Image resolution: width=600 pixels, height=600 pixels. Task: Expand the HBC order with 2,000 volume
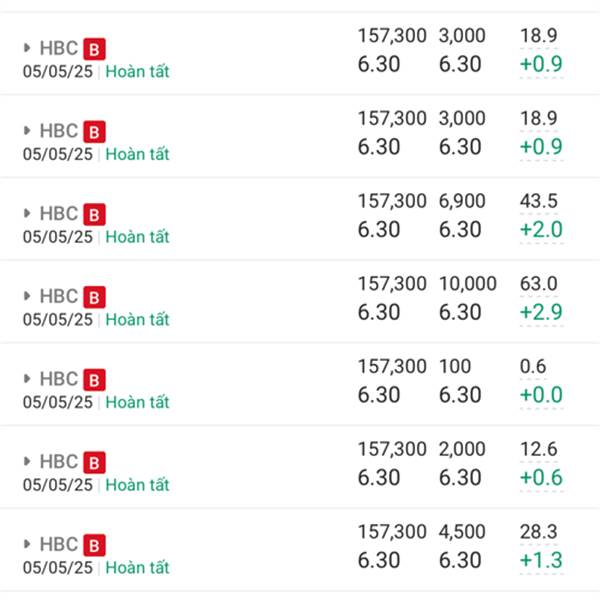pos(27,461)
